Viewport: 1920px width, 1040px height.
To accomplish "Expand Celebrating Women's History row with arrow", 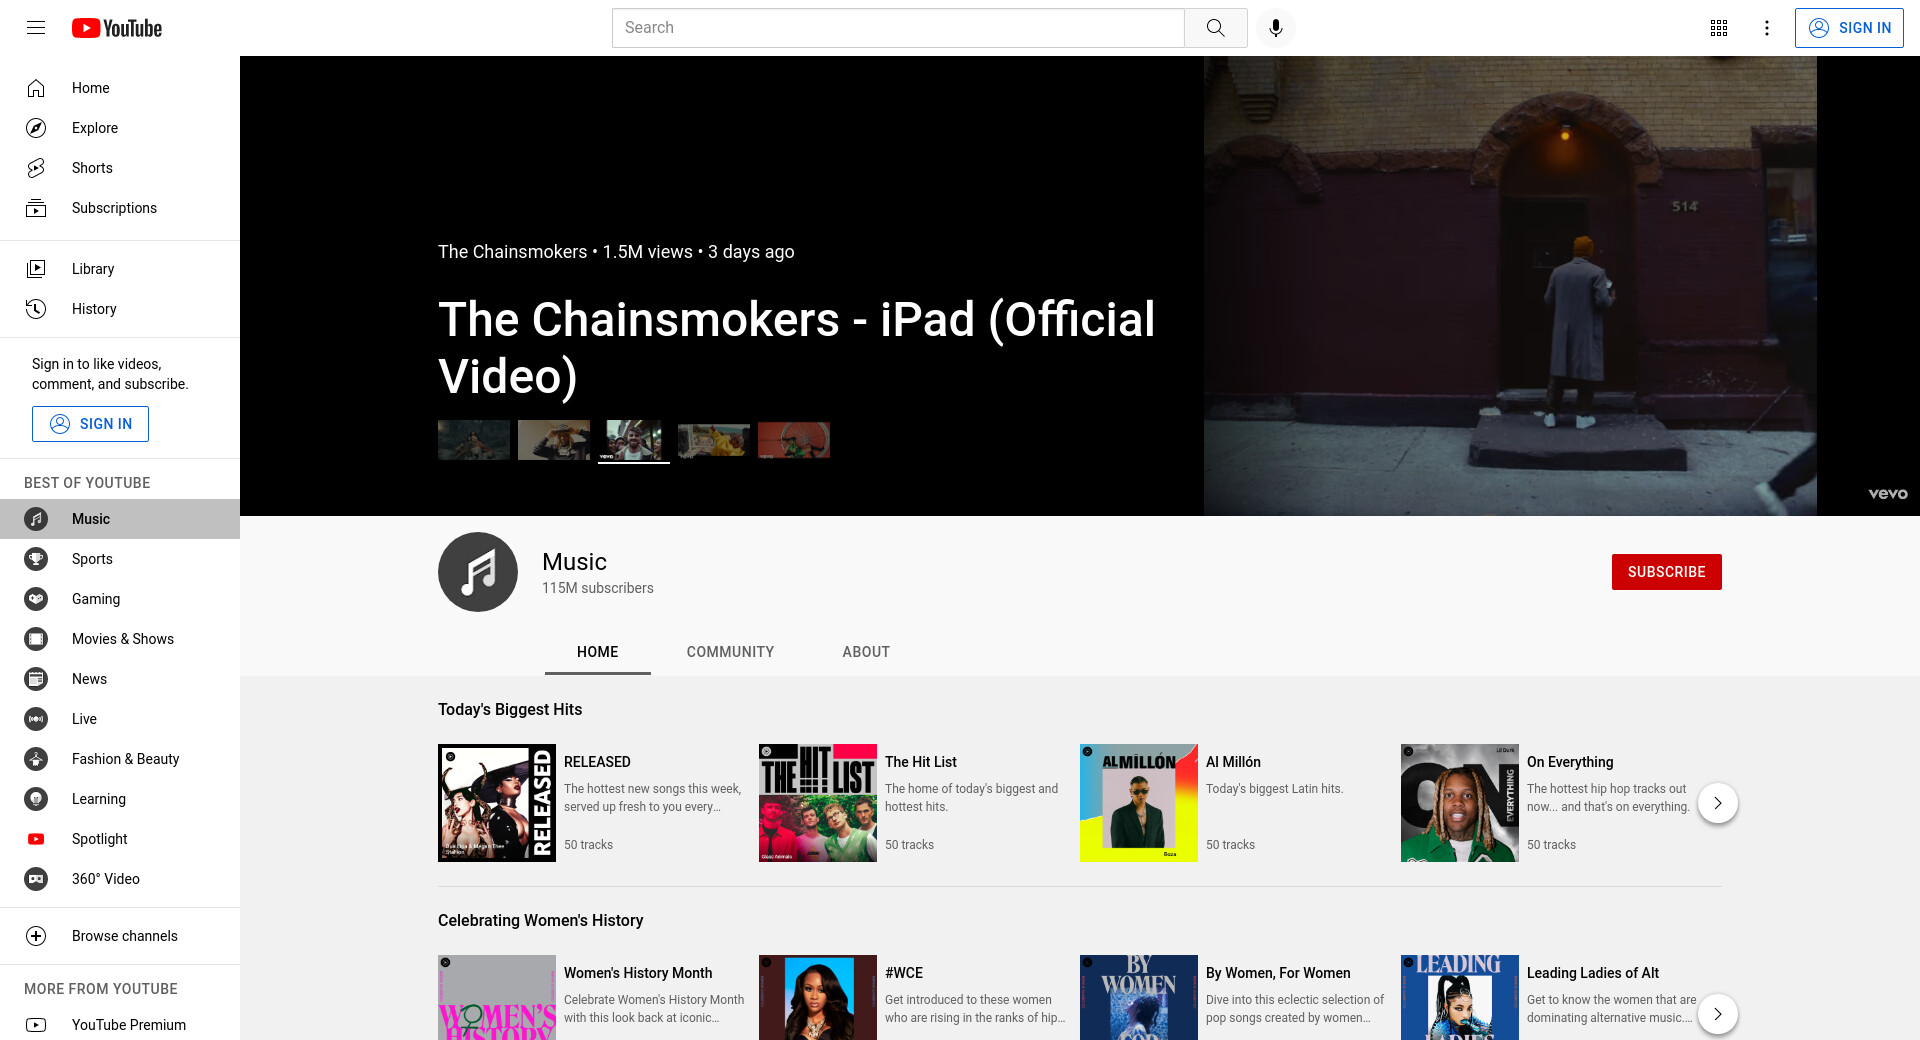I will (x=1718, y=1014).
